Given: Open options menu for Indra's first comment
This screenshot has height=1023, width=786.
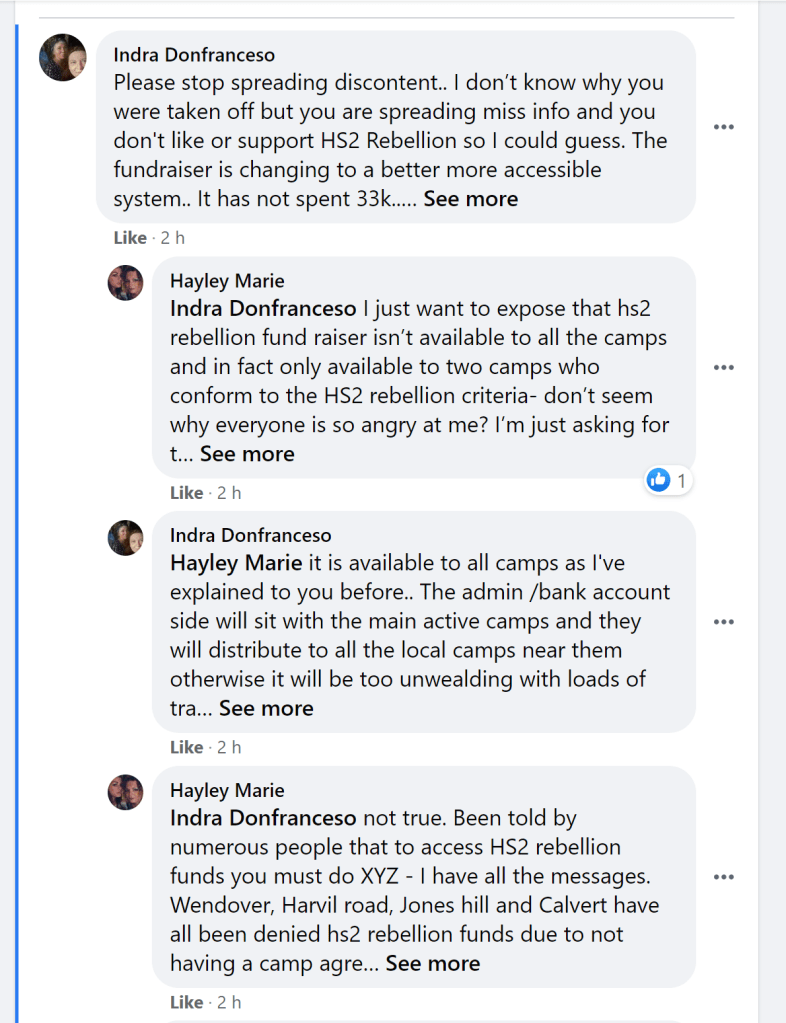Looking at the screenshot, I should coord(724,127).
